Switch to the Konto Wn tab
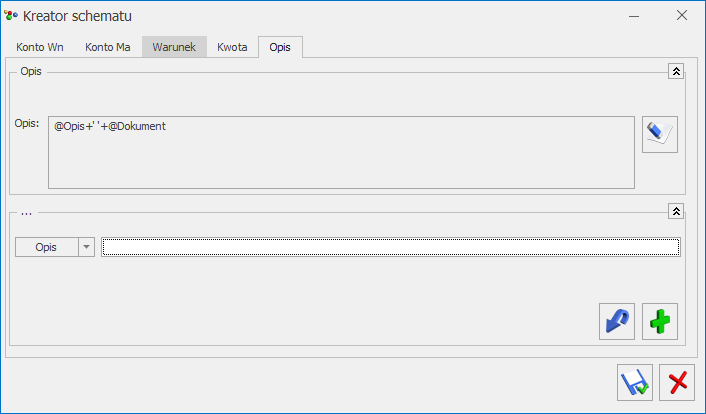Screen dimensions: 706x414 (x=40, y=47)
